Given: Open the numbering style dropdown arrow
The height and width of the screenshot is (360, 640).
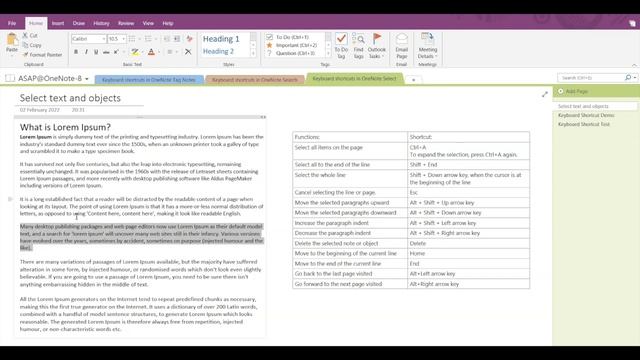Looking at the screenshot, I should 156,39.
